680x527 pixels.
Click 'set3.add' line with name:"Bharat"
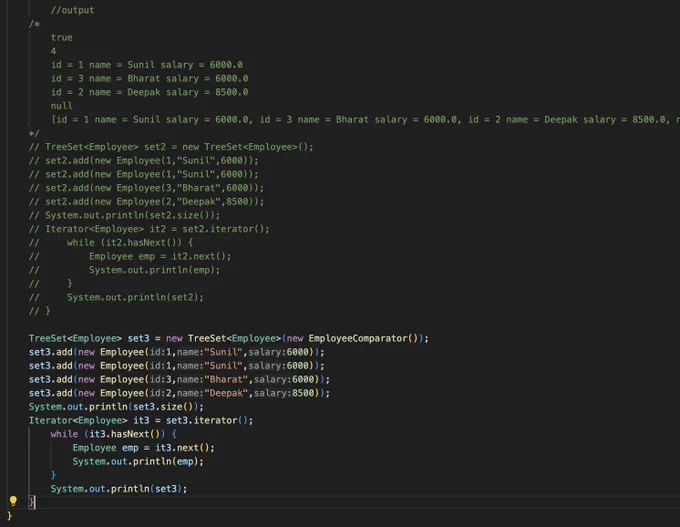[179, 380]
